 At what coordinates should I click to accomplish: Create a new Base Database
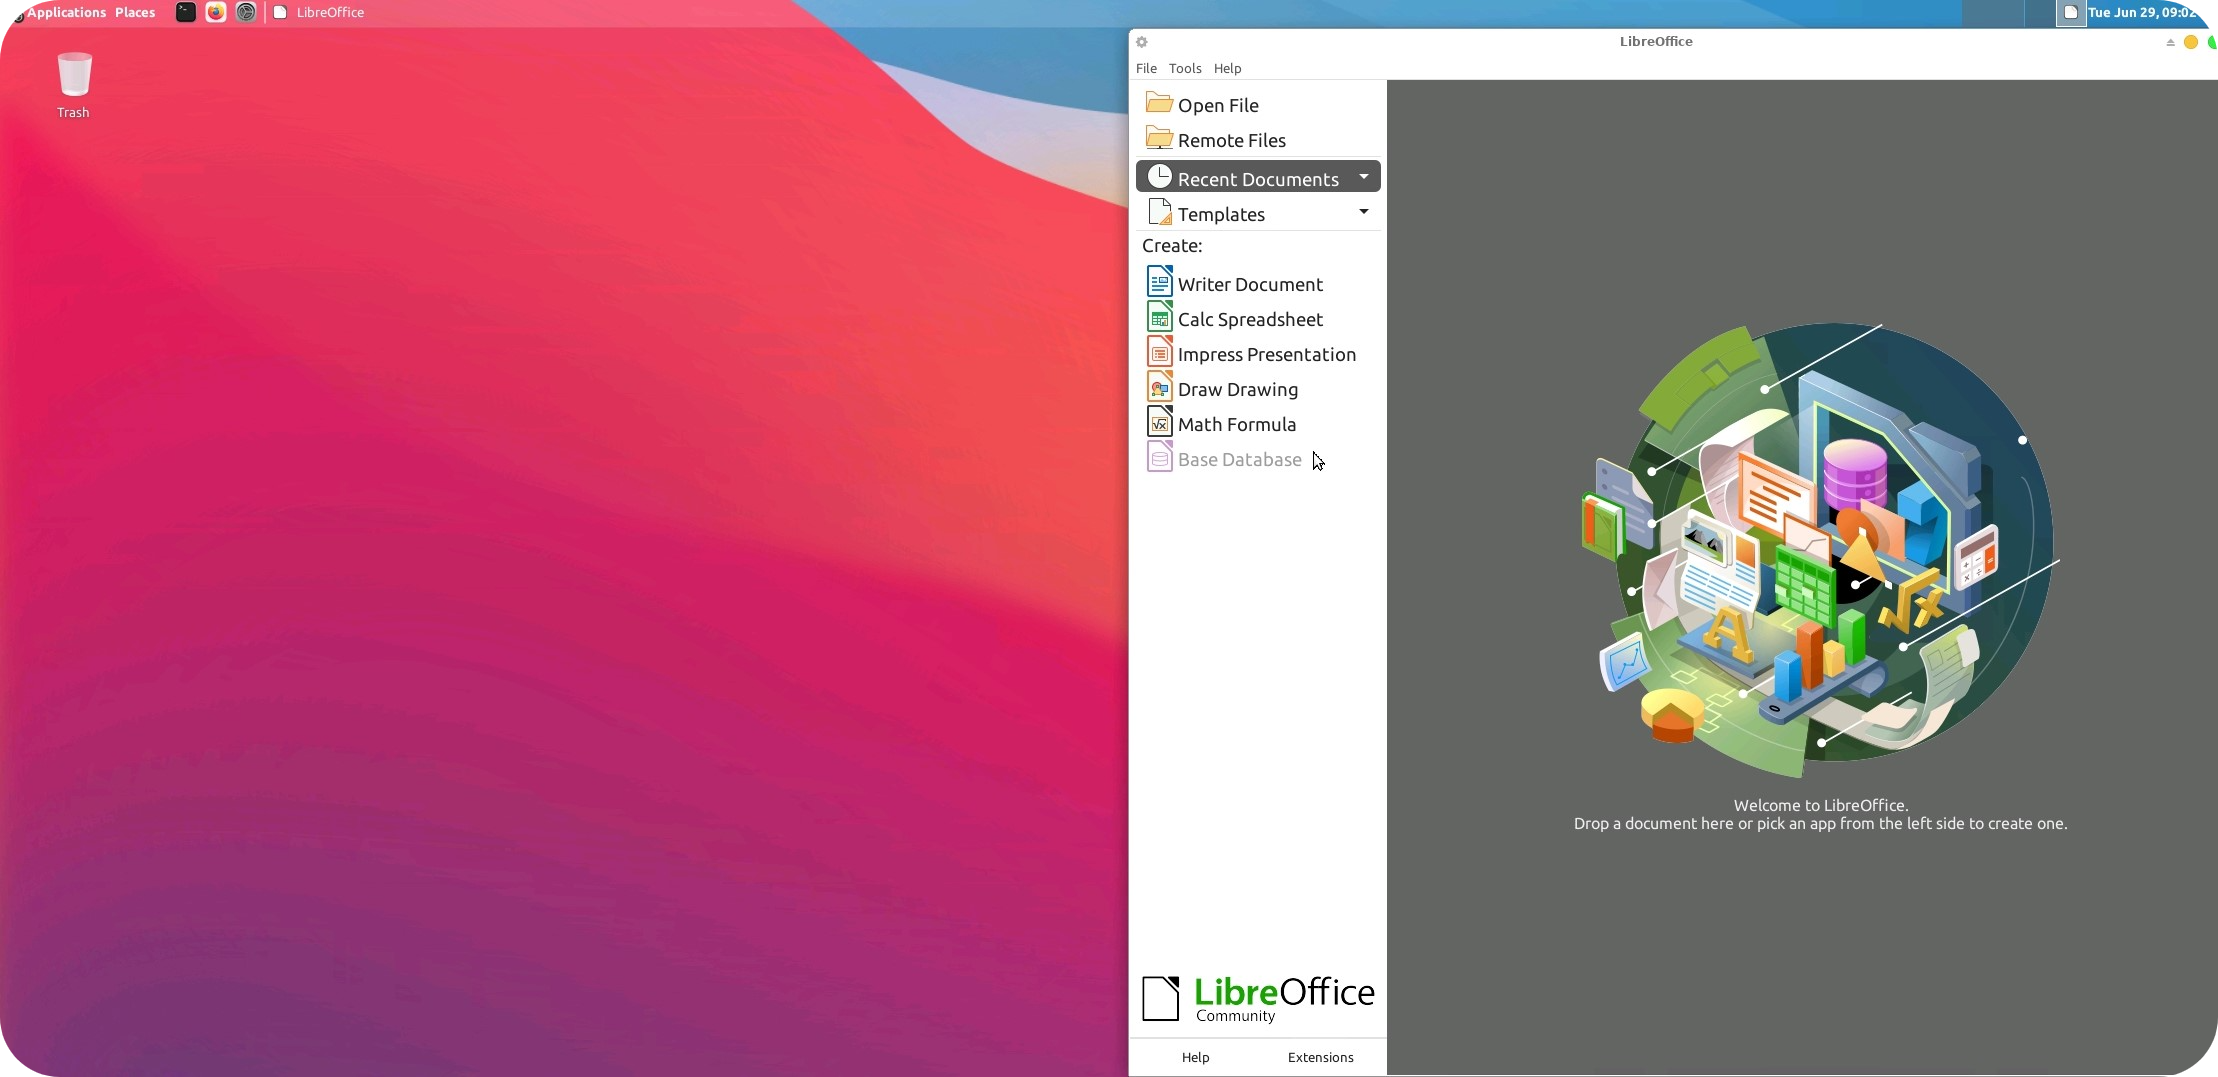(x=1240, y=459)
